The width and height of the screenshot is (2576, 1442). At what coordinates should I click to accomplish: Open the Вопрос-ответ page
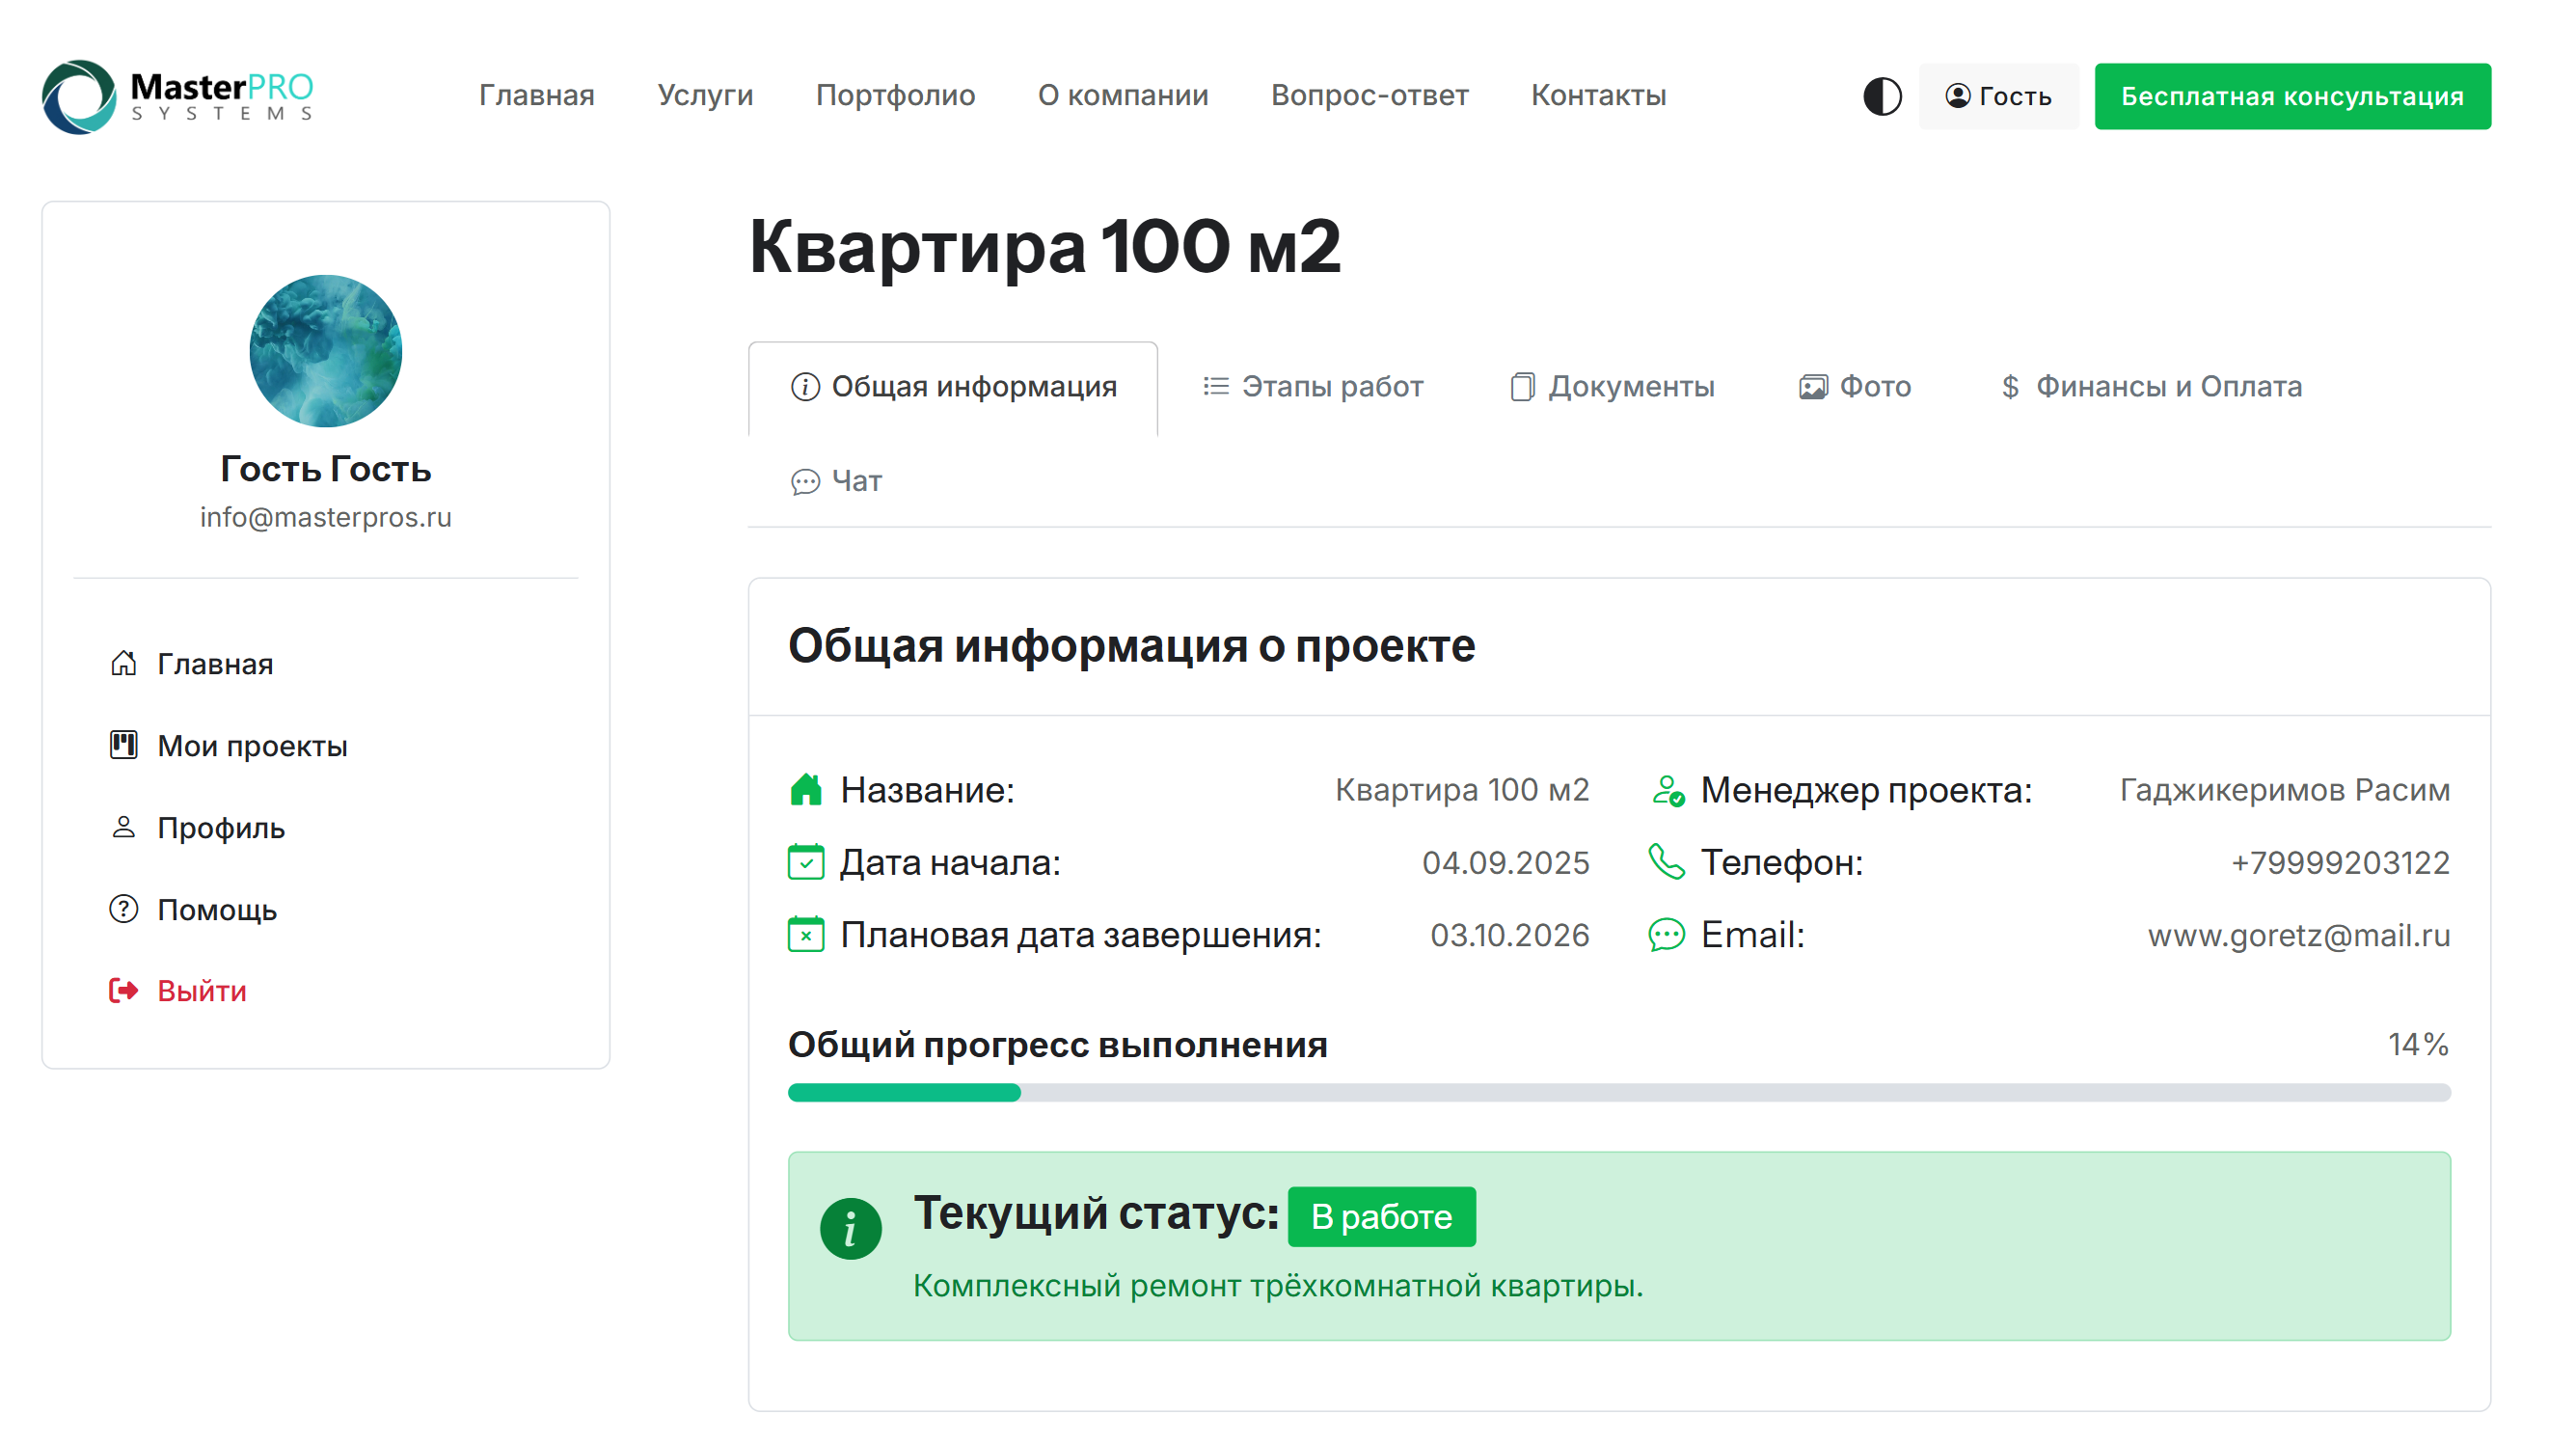pyautogui.click(x=1369, y=95)
